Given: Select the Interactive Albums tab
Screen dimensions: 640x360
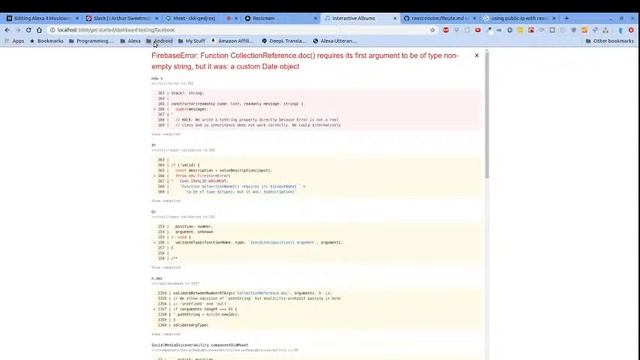Looking at the screenshot, I should [360, 18].
